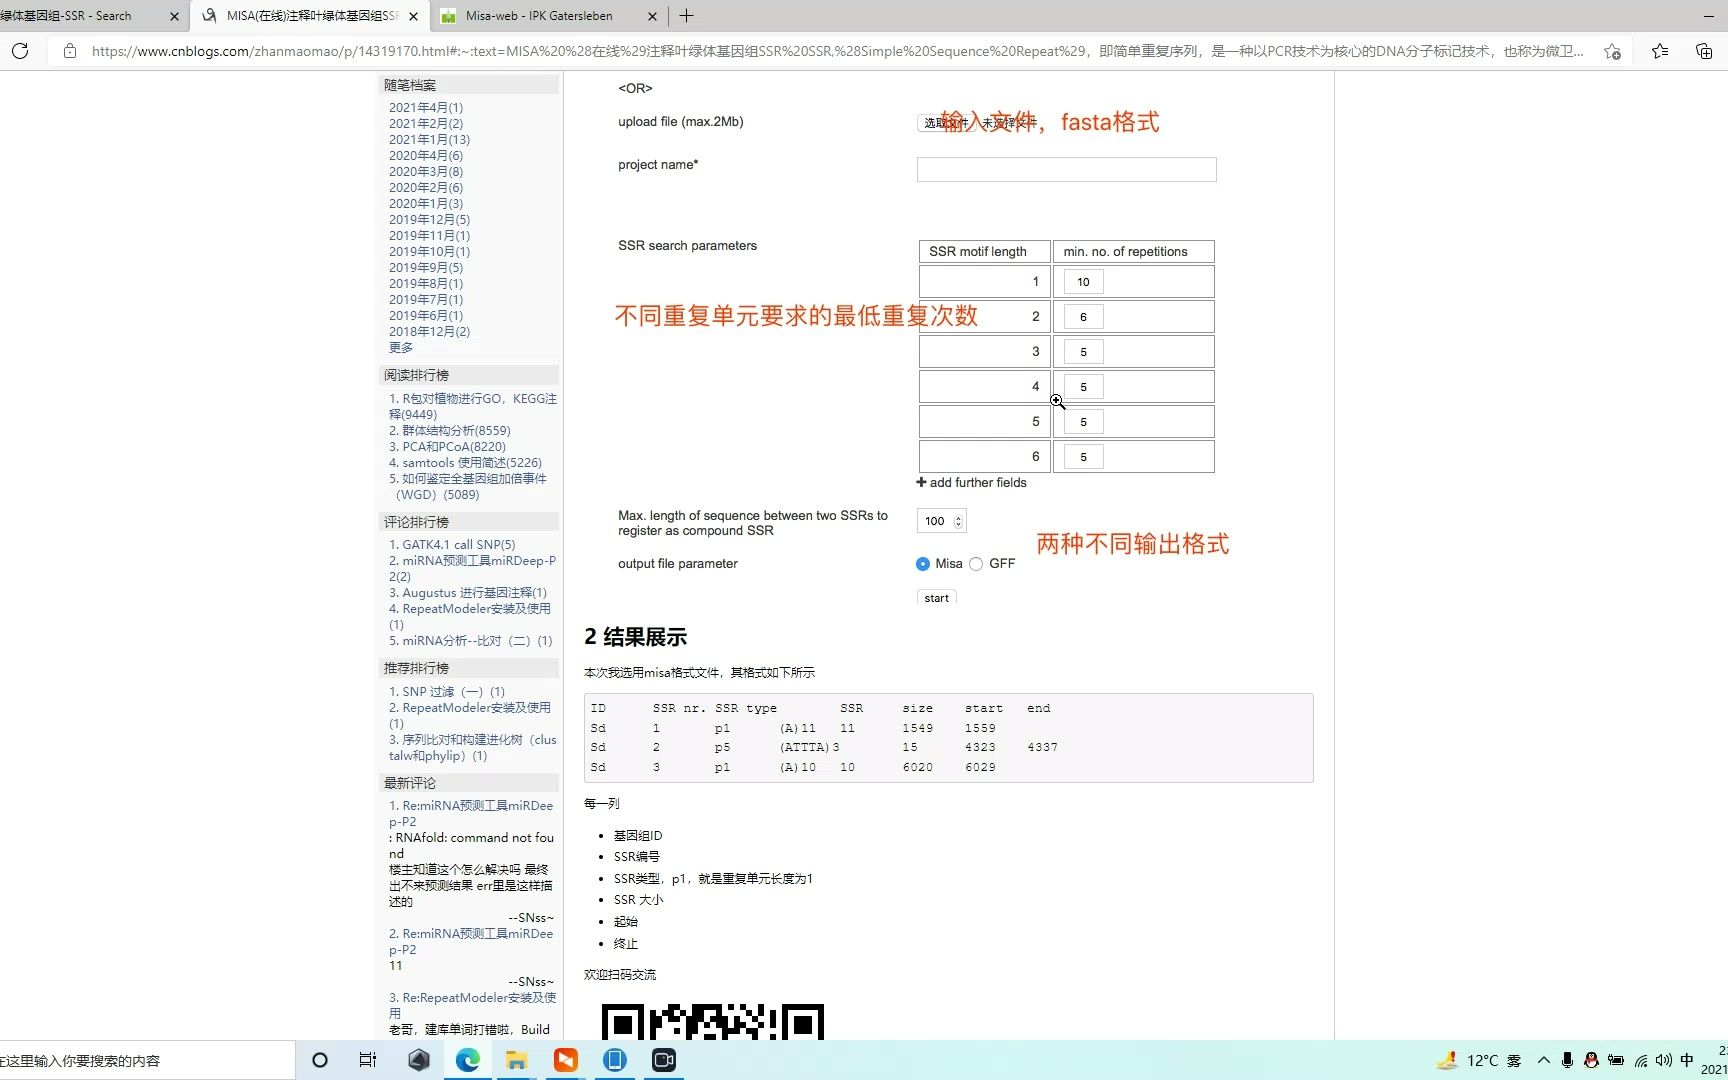The width and height of the screenshot is (1728, 1080).
Task: Add this page to favorites
Action: (1611, 51)
